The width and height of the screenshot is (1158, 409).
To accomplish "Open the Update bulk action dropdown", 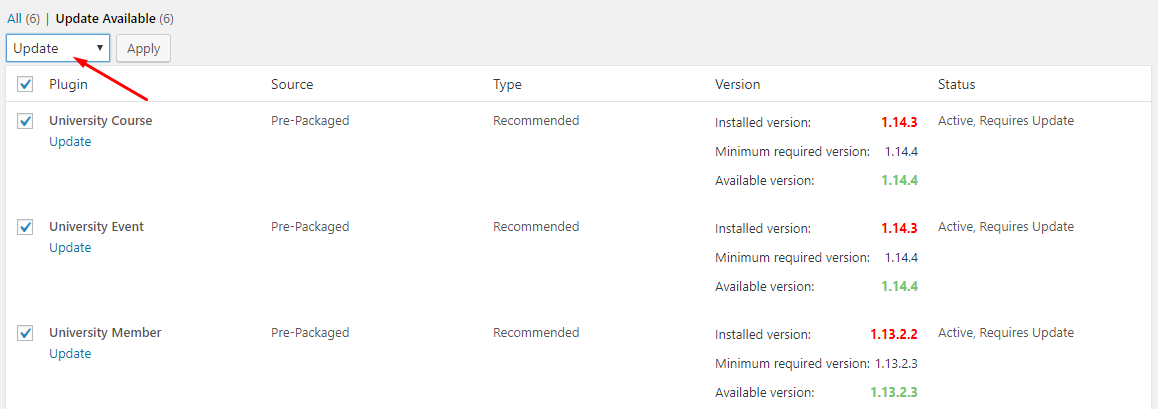I will (58, 48).
